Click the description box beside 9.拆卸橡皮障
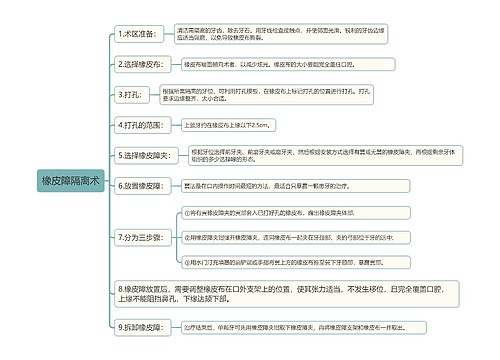500x360 pixels. (x=304, y=327)
